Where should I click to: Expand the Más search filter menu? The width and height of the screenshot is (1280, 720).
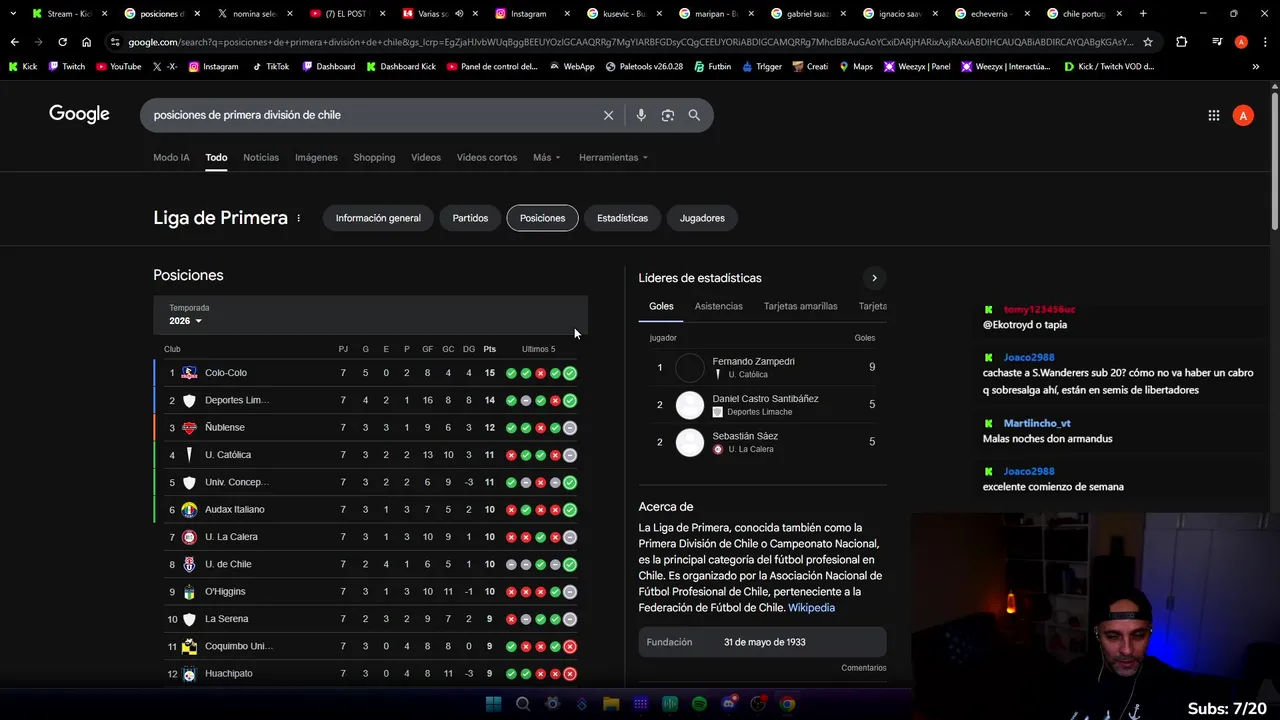click(x=546, y=157)
